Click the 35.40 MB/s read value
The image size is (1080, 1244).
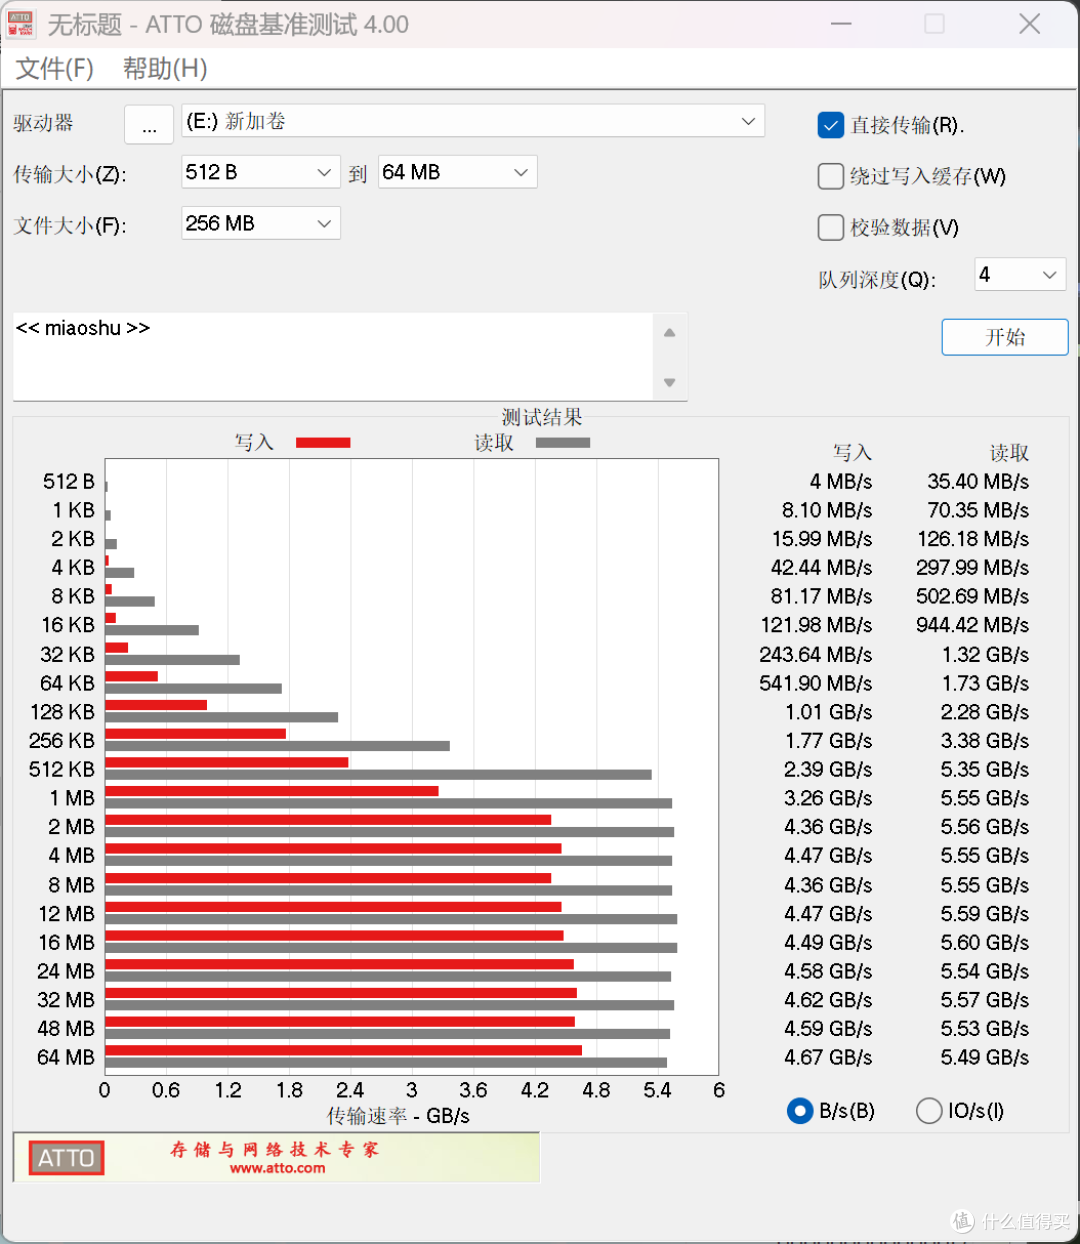[978, 482]
